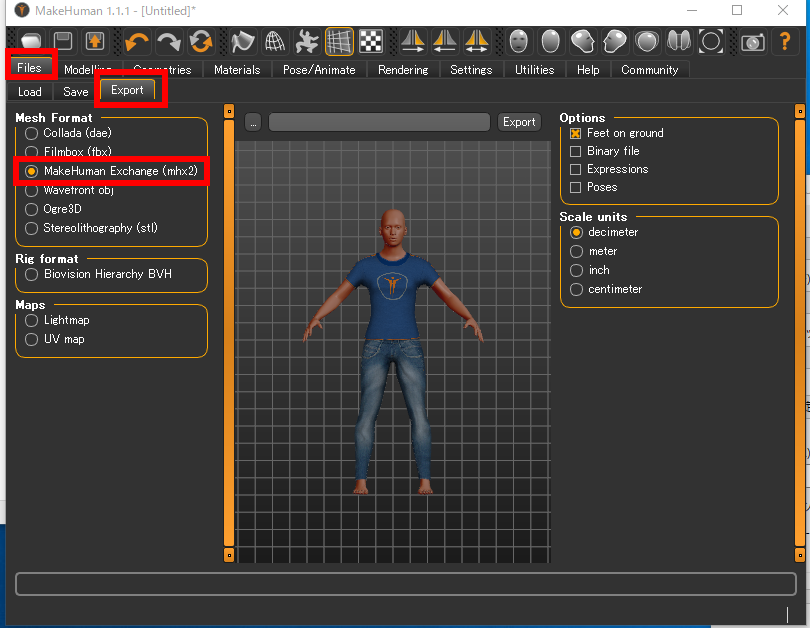
Task: Select Ogre3D mesh format
Action: (54, 209)
